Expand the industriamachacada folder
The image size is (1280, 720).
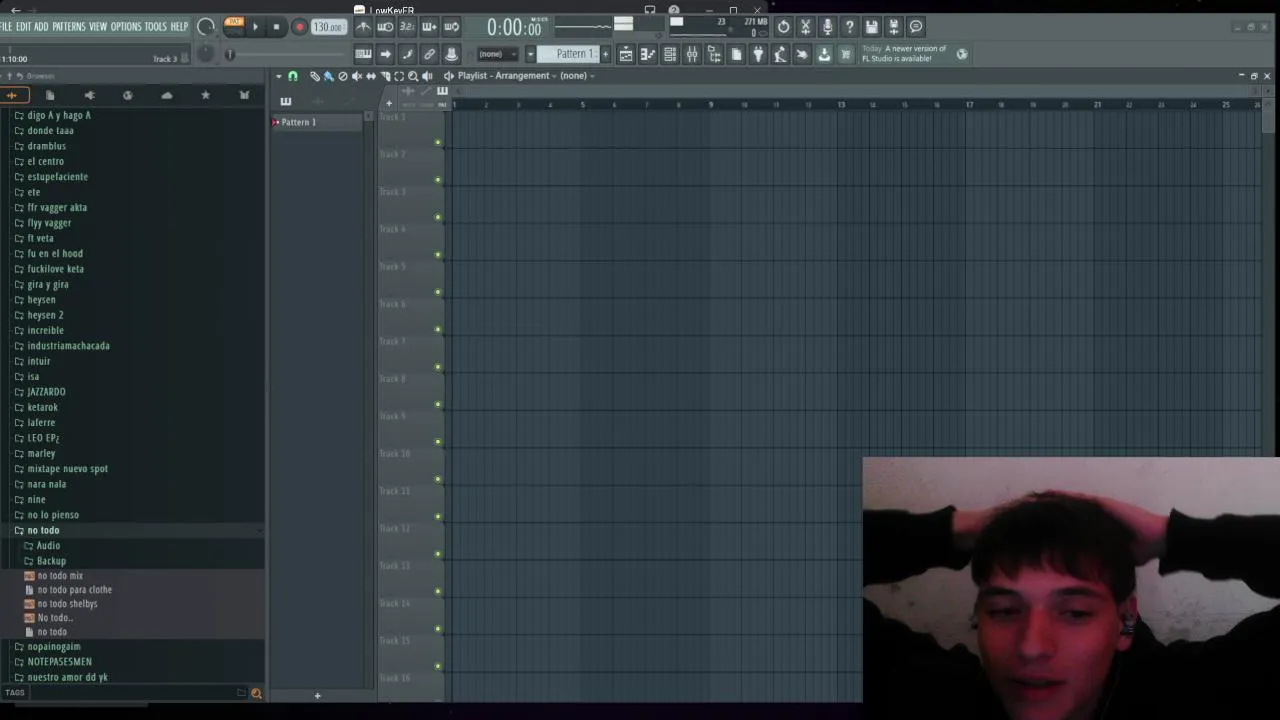tap(68, 345)
